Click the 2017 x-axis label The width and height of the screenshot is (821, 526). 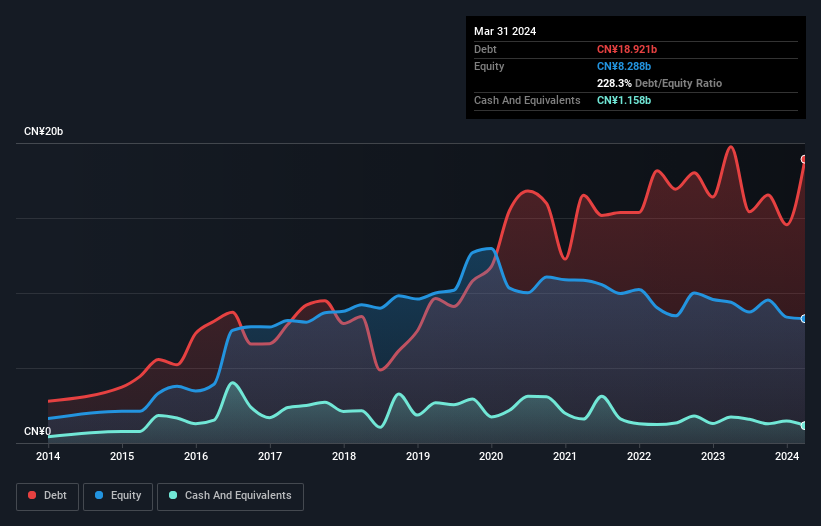270,456
